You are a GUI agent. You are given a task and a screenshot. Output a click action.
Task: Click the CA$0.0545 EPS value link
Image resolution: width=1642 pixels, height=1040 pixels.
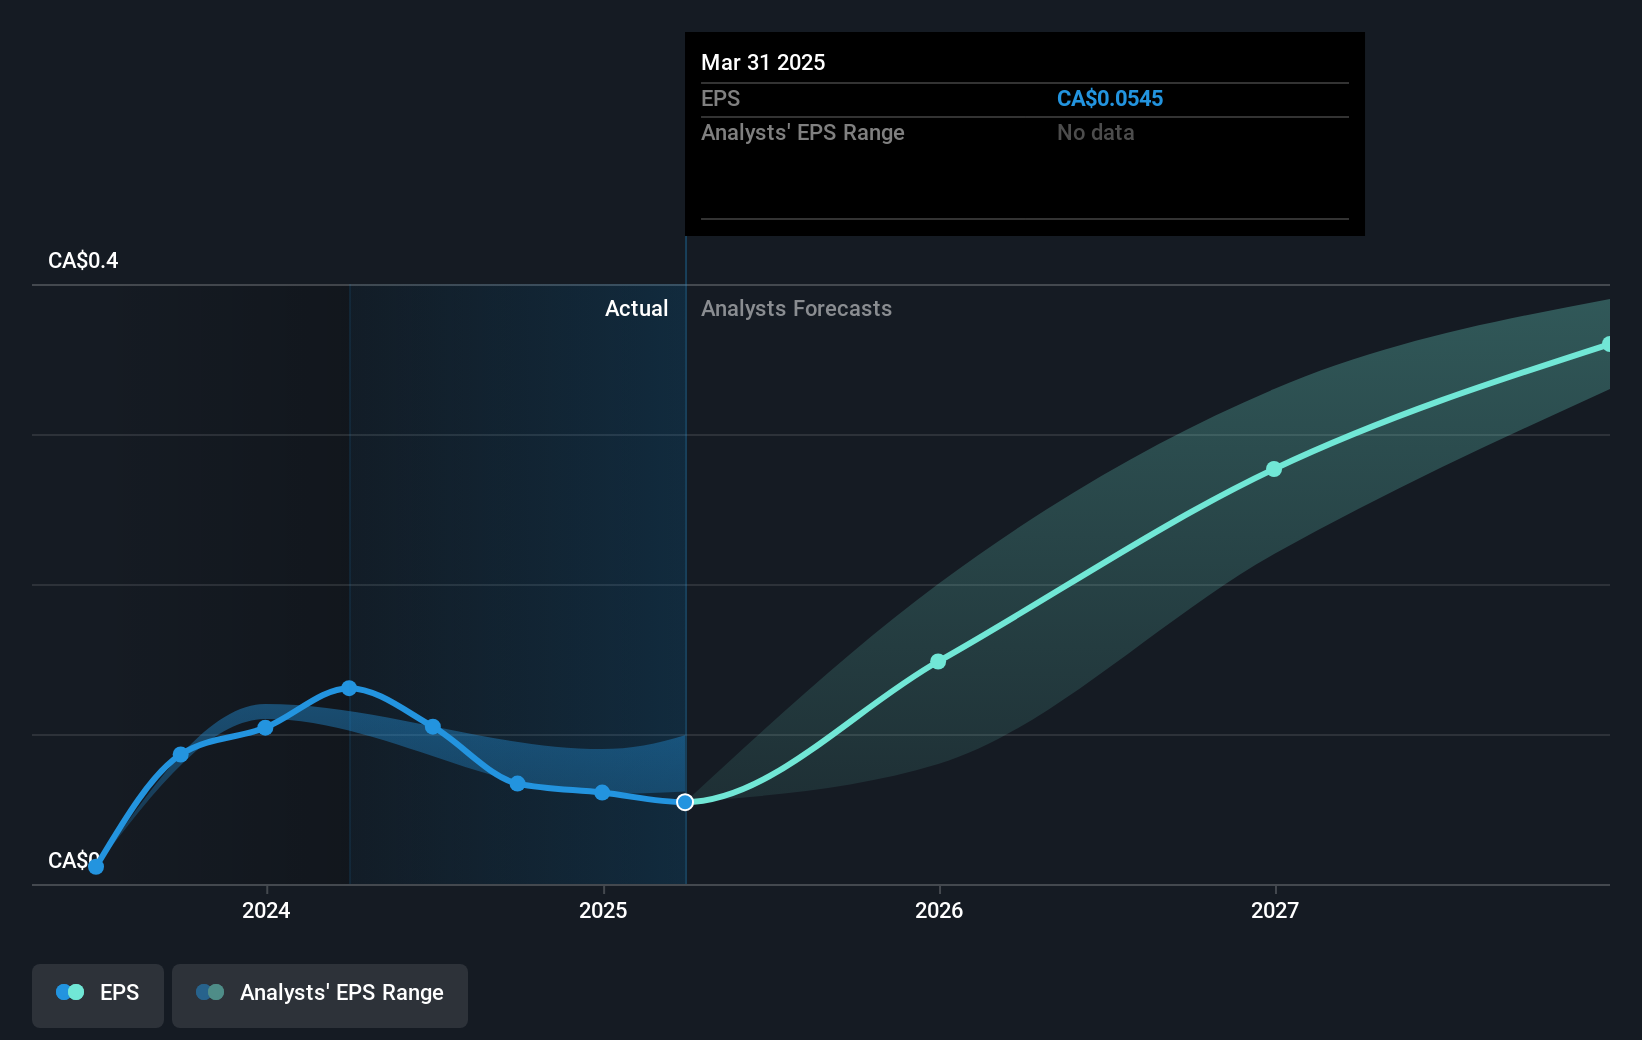[1110, 98]
